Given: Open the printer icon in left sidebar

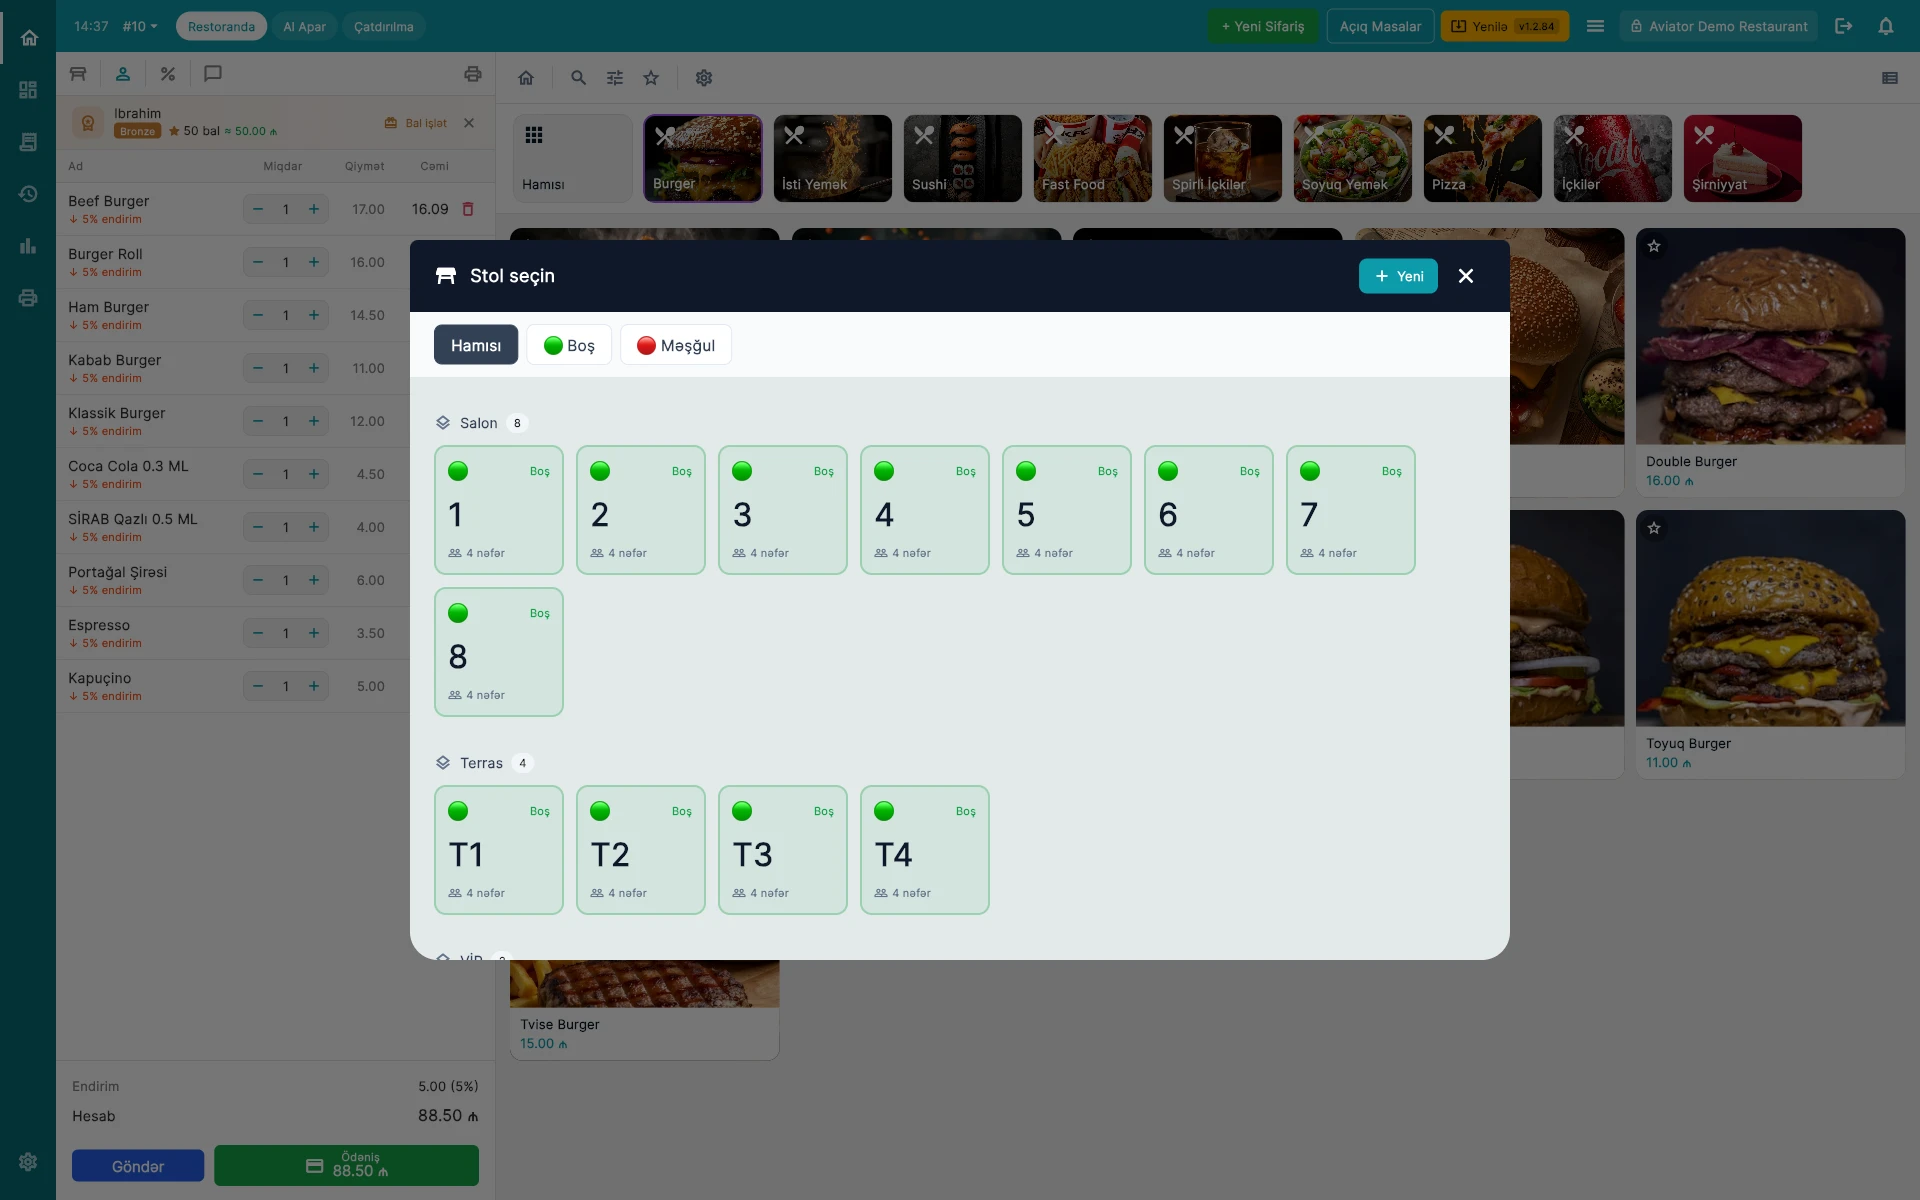Looking at the screenshot, I should [x=28, y=298].
